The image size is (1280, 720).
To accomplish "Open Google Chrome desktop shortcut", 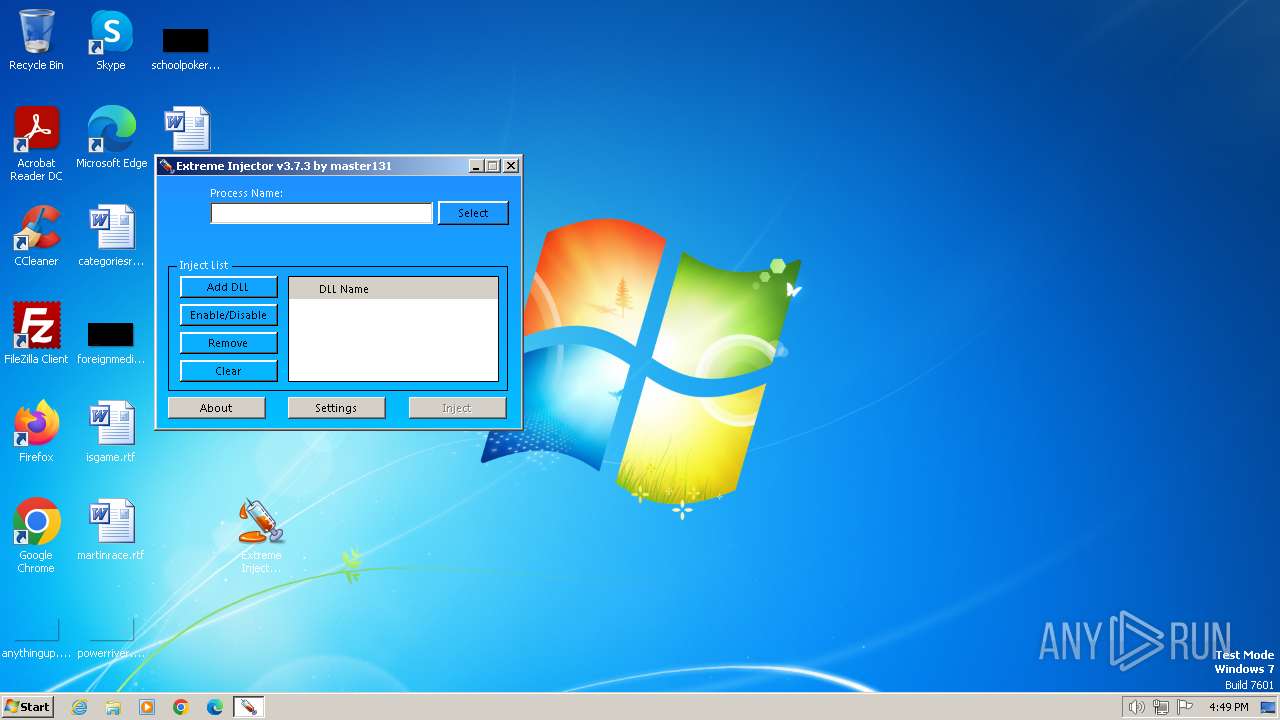I will point(36,535).
